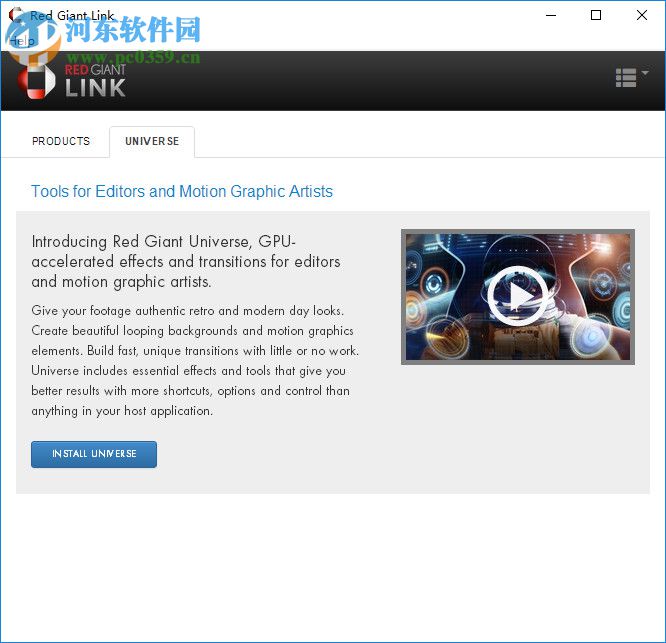Click the Install Universe button
666x643 pixels.
(x=94, y=454)
